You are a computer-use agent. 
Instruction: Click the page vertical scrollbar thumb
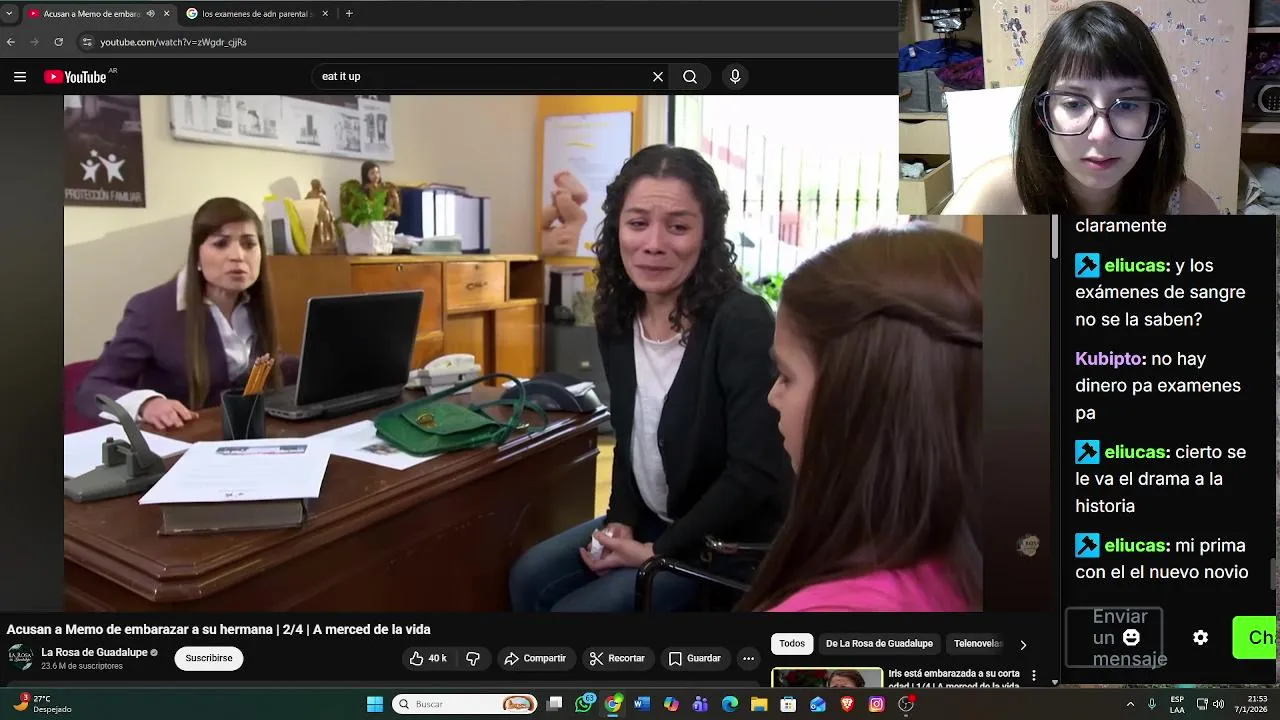click(x=1054, y=235)
